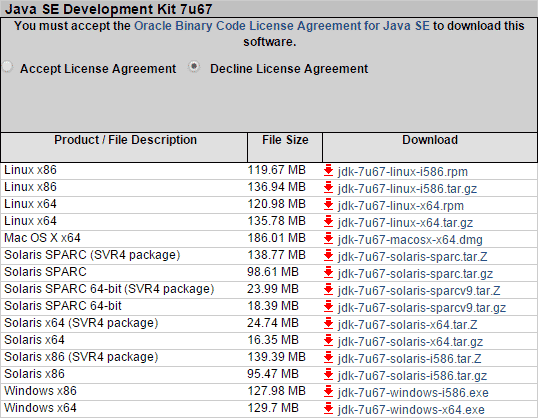Click download arrow icon beside the macosx-x64.dmg file
The width and height of the screenshot is (538, 418).
coord(328,239)
